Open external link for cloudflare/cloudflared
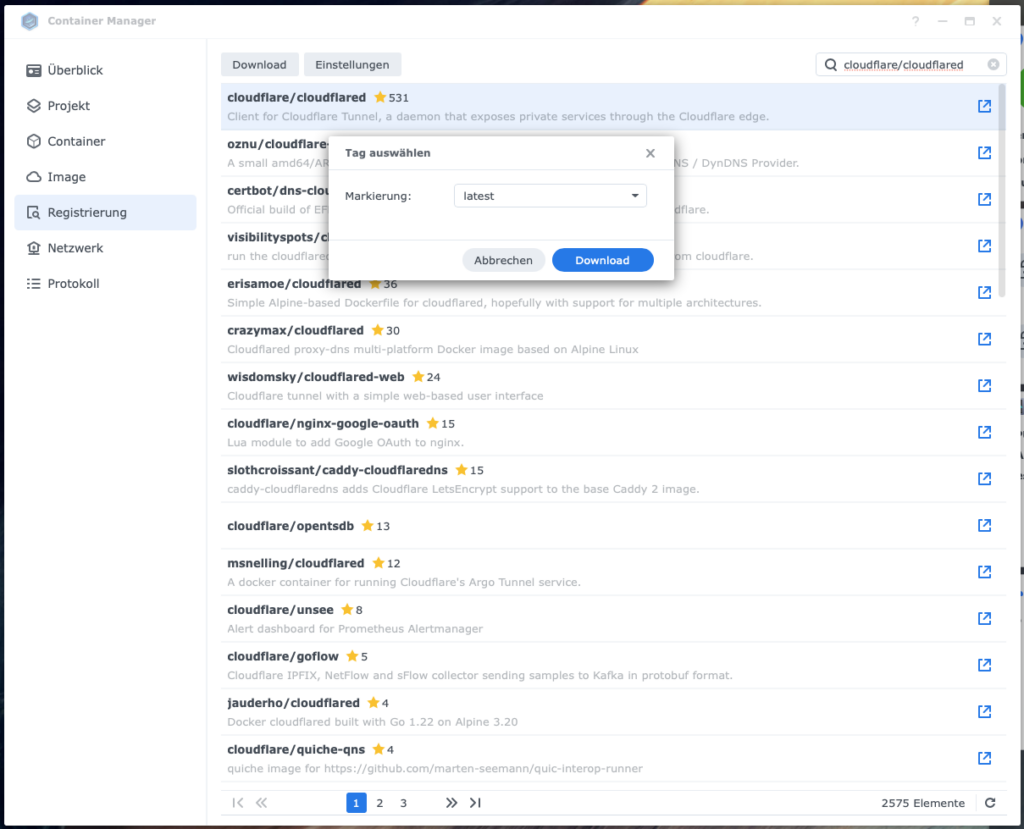The image size is (1024, 829). [984, 106]
